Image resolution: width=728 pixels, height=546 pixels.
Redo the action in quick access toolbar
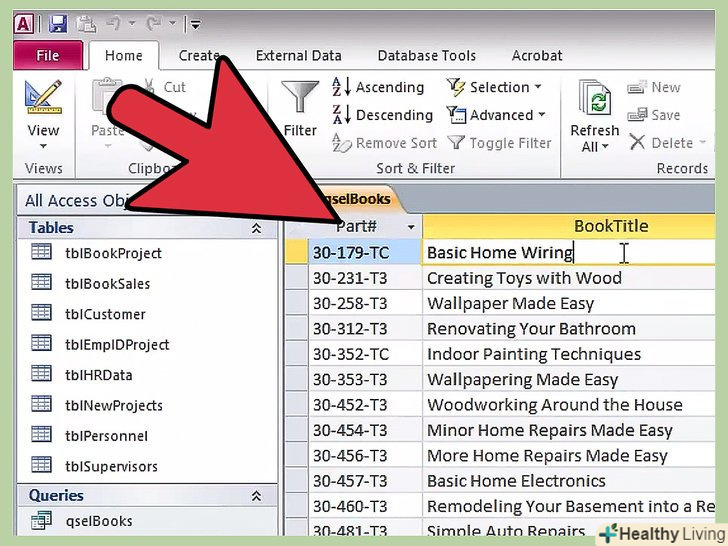(x=154, y=23)
